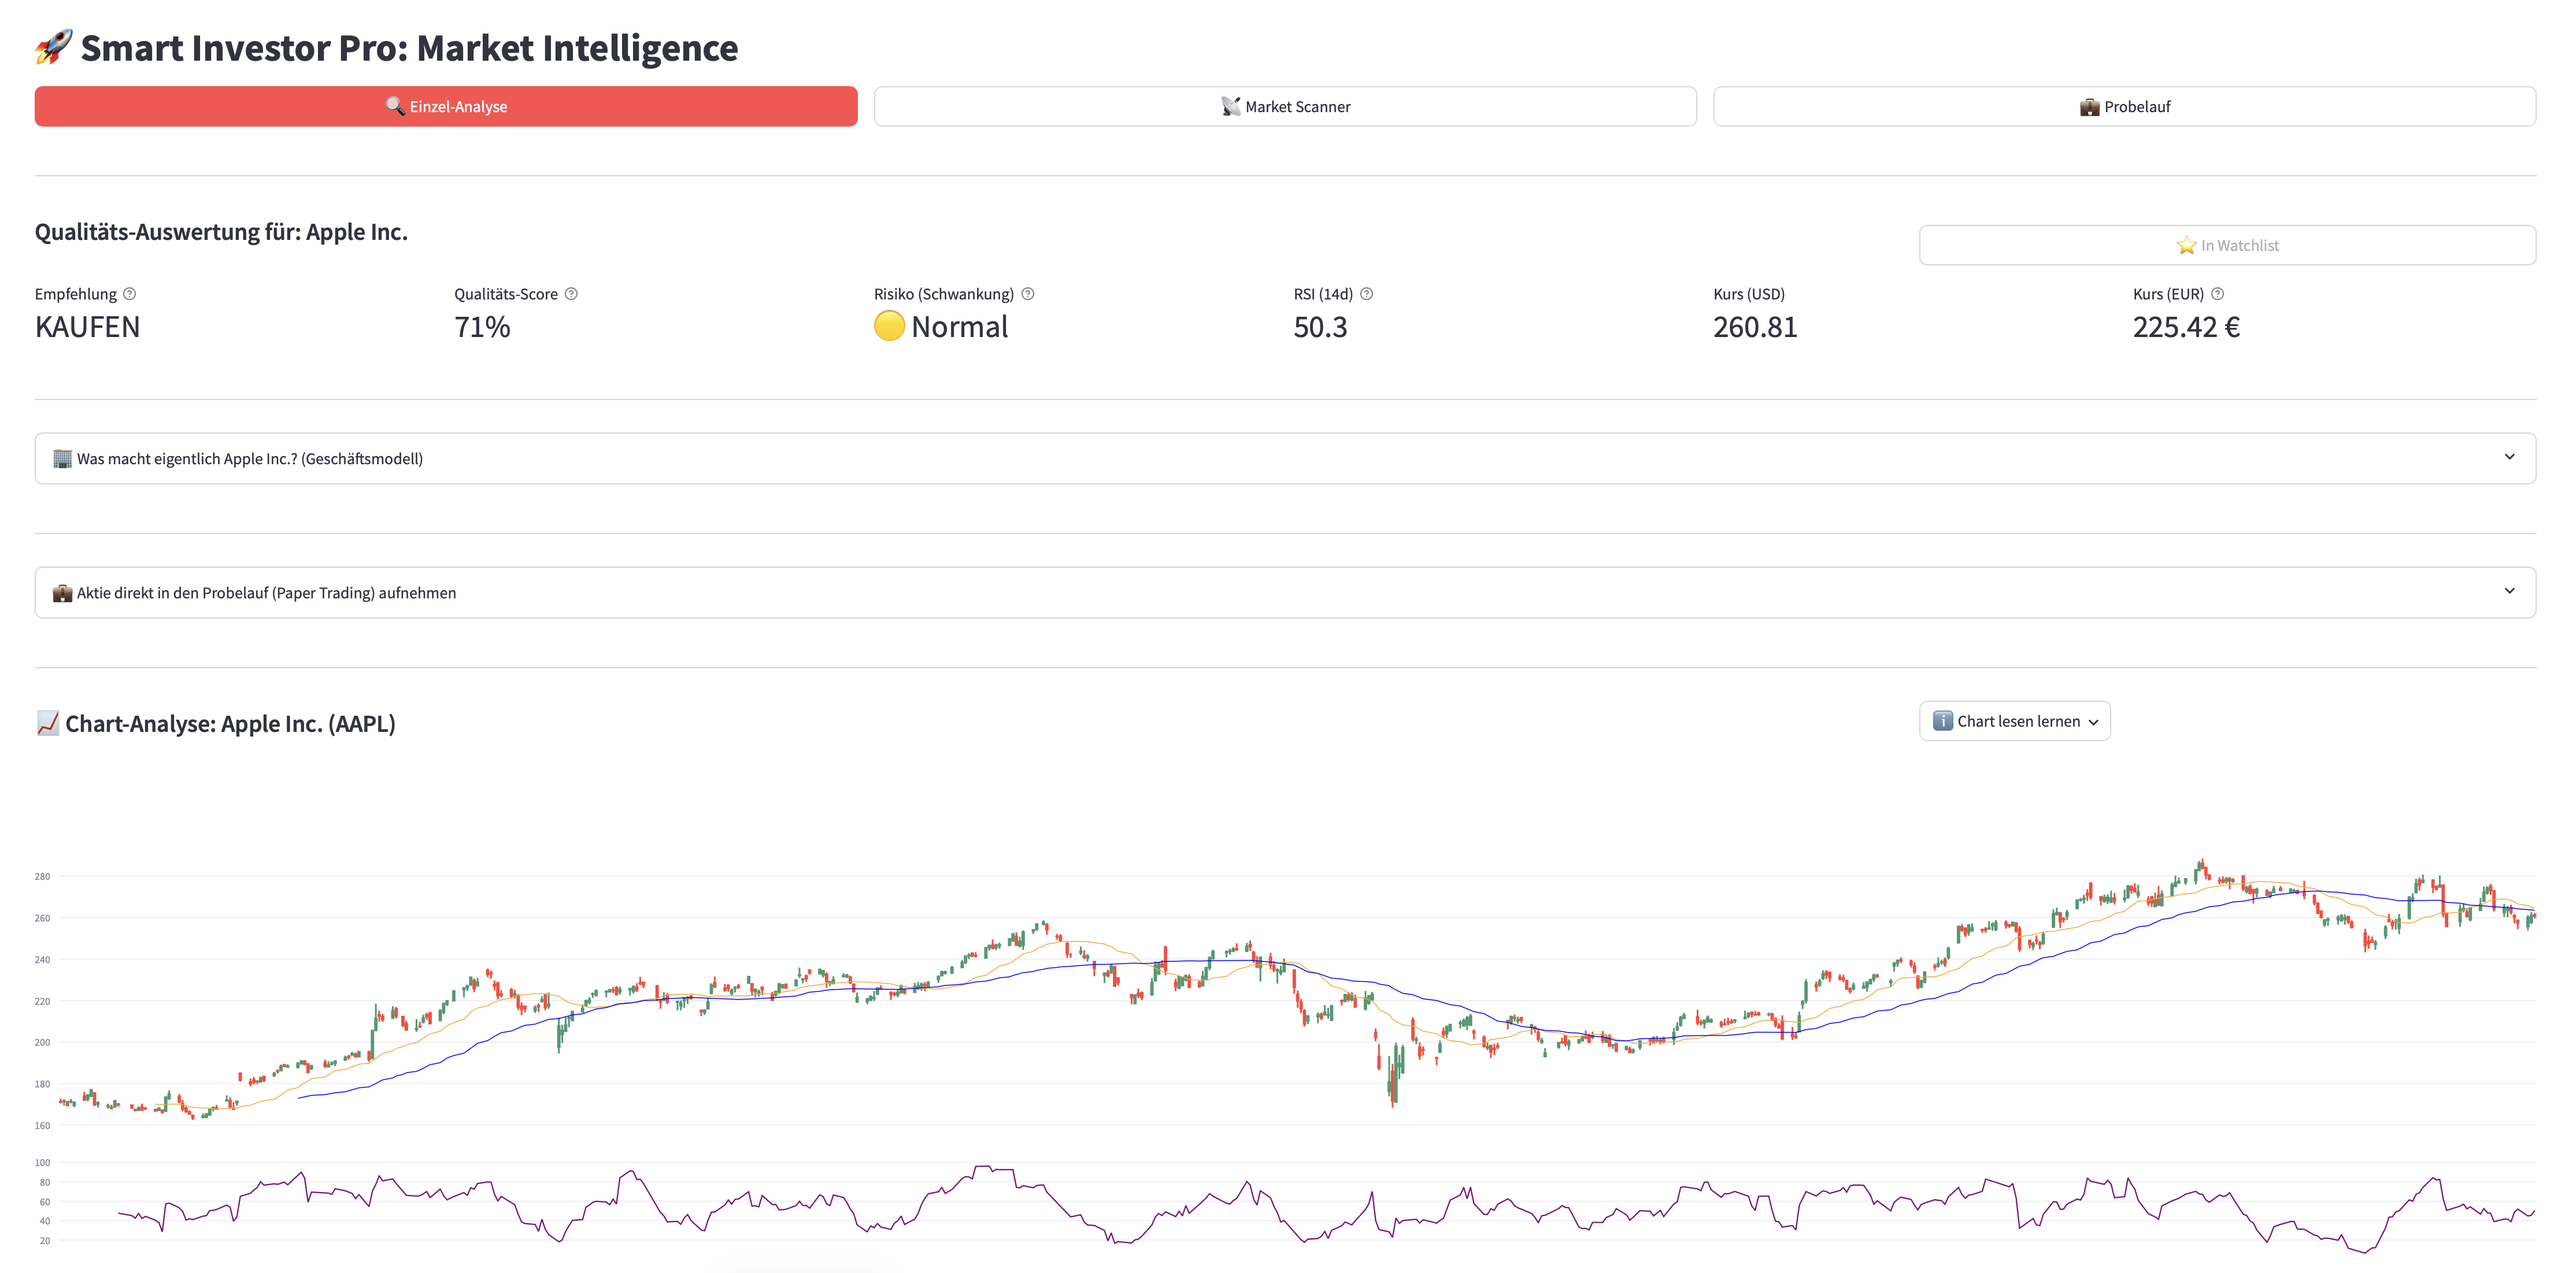Click the chevron on the Geschäftsmodell expander
The image size is (2576, 1273).
pos(2509,457)
